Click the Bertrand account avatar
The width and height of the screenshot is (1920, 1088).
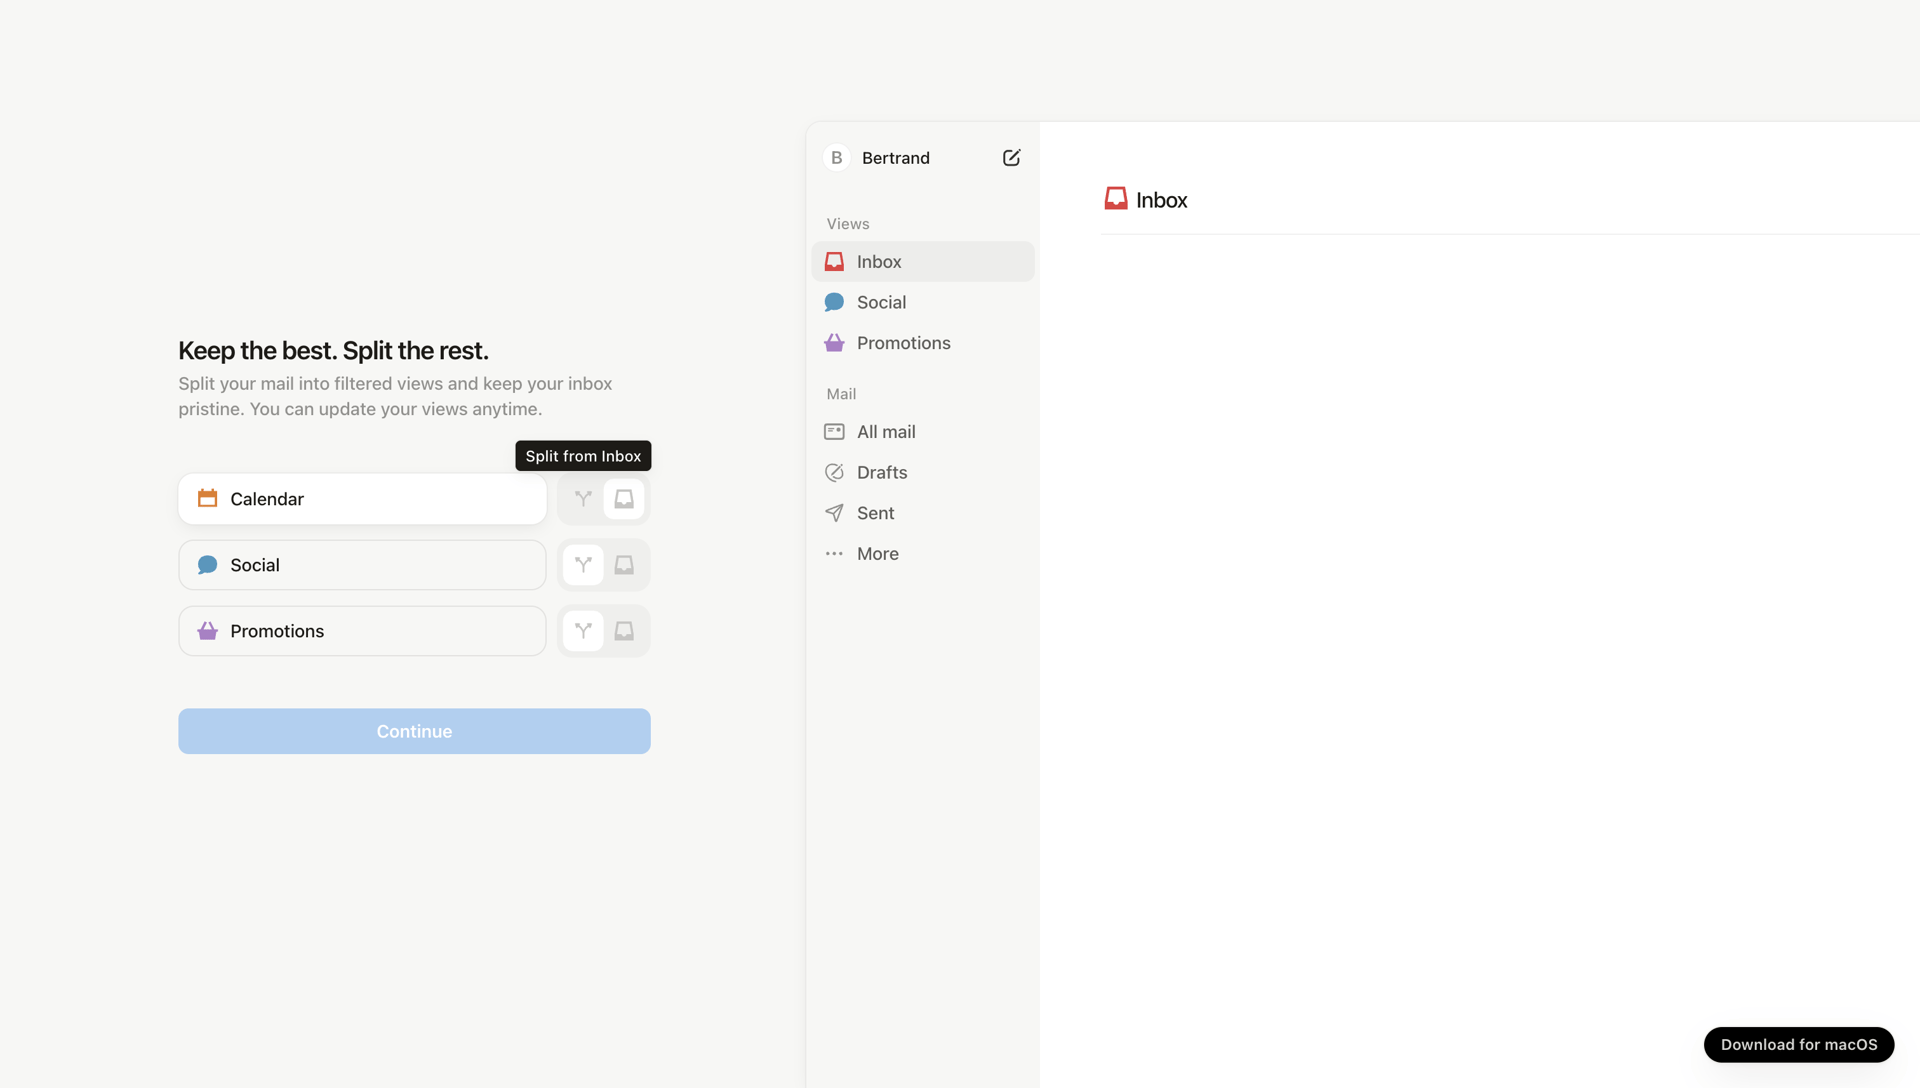(x=836, y=157)
